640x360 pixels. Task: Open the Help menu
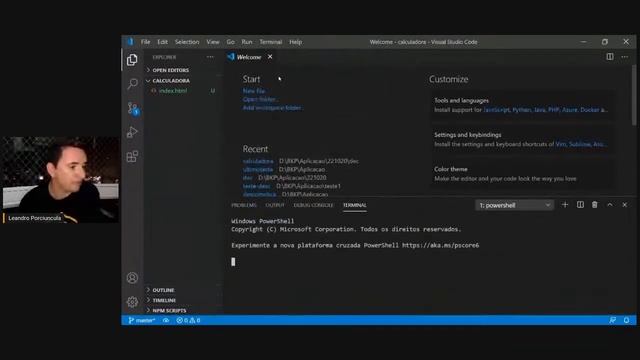296,42
